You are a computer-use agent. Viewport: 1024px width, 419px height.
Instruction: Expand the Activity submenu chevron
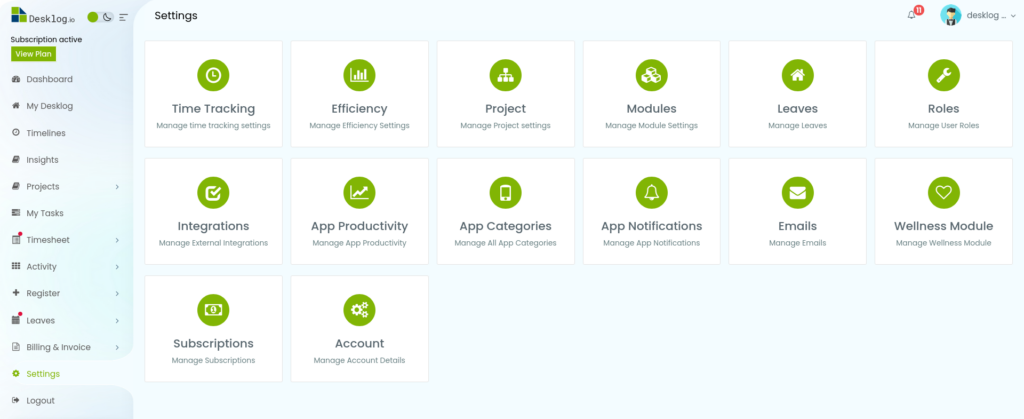(x=118, y=267)
